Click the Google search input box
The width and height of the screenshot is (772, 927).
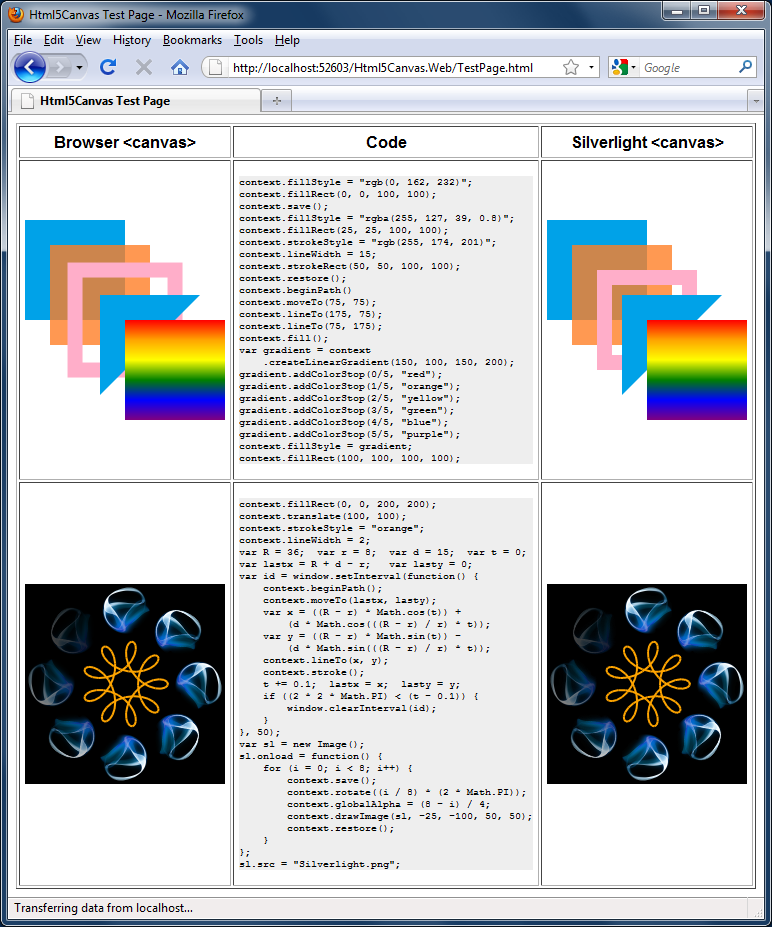pos(689,67)
